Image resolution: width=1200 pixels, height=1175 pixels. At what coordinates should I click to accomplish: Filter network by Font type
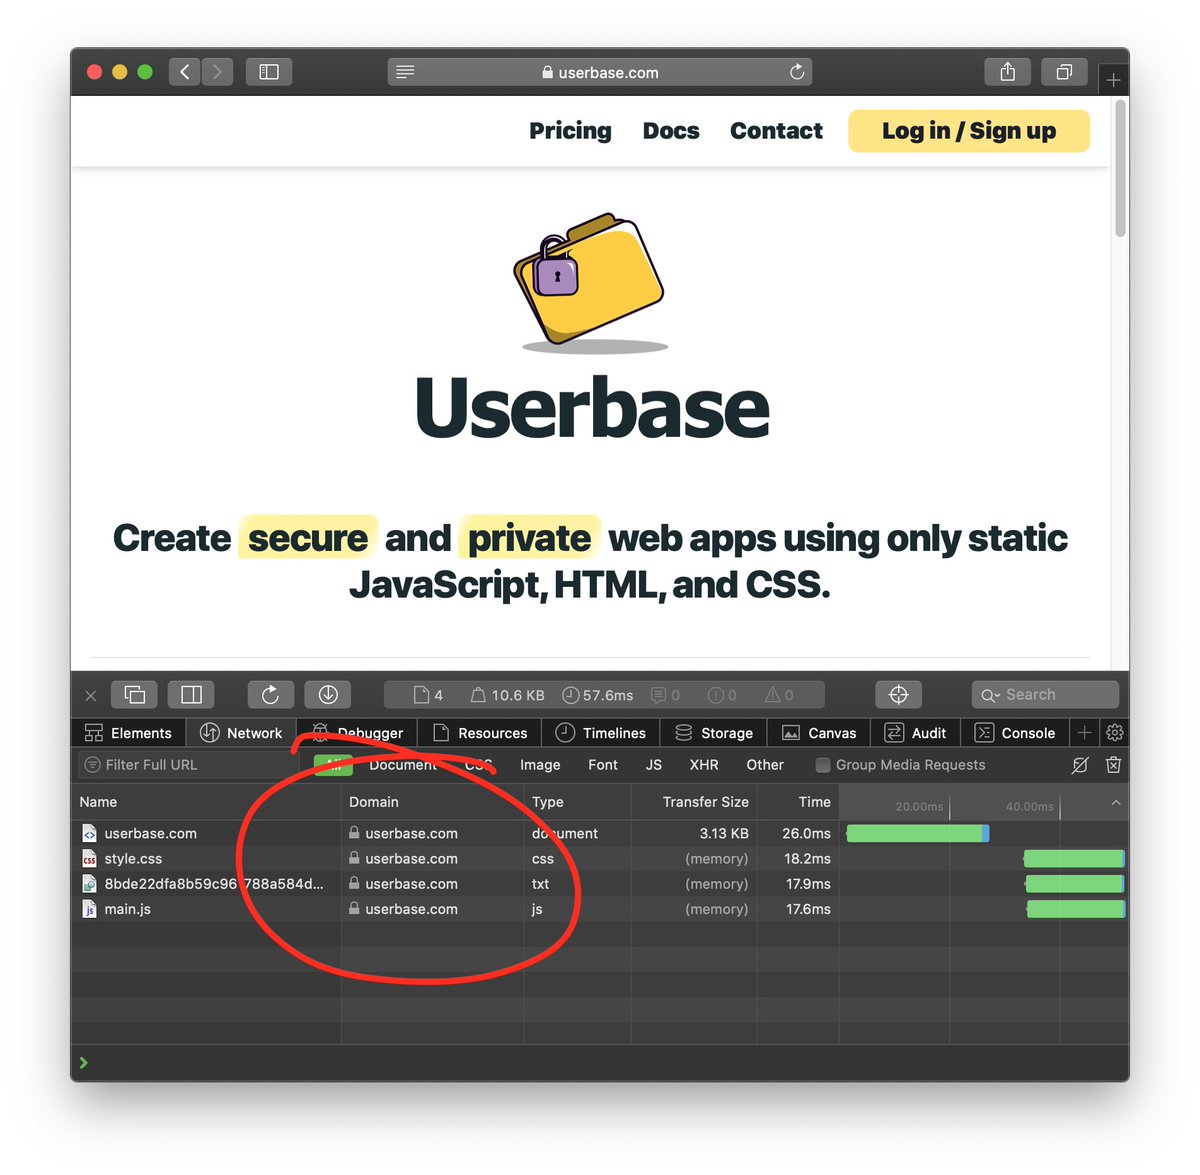[603, 765]
